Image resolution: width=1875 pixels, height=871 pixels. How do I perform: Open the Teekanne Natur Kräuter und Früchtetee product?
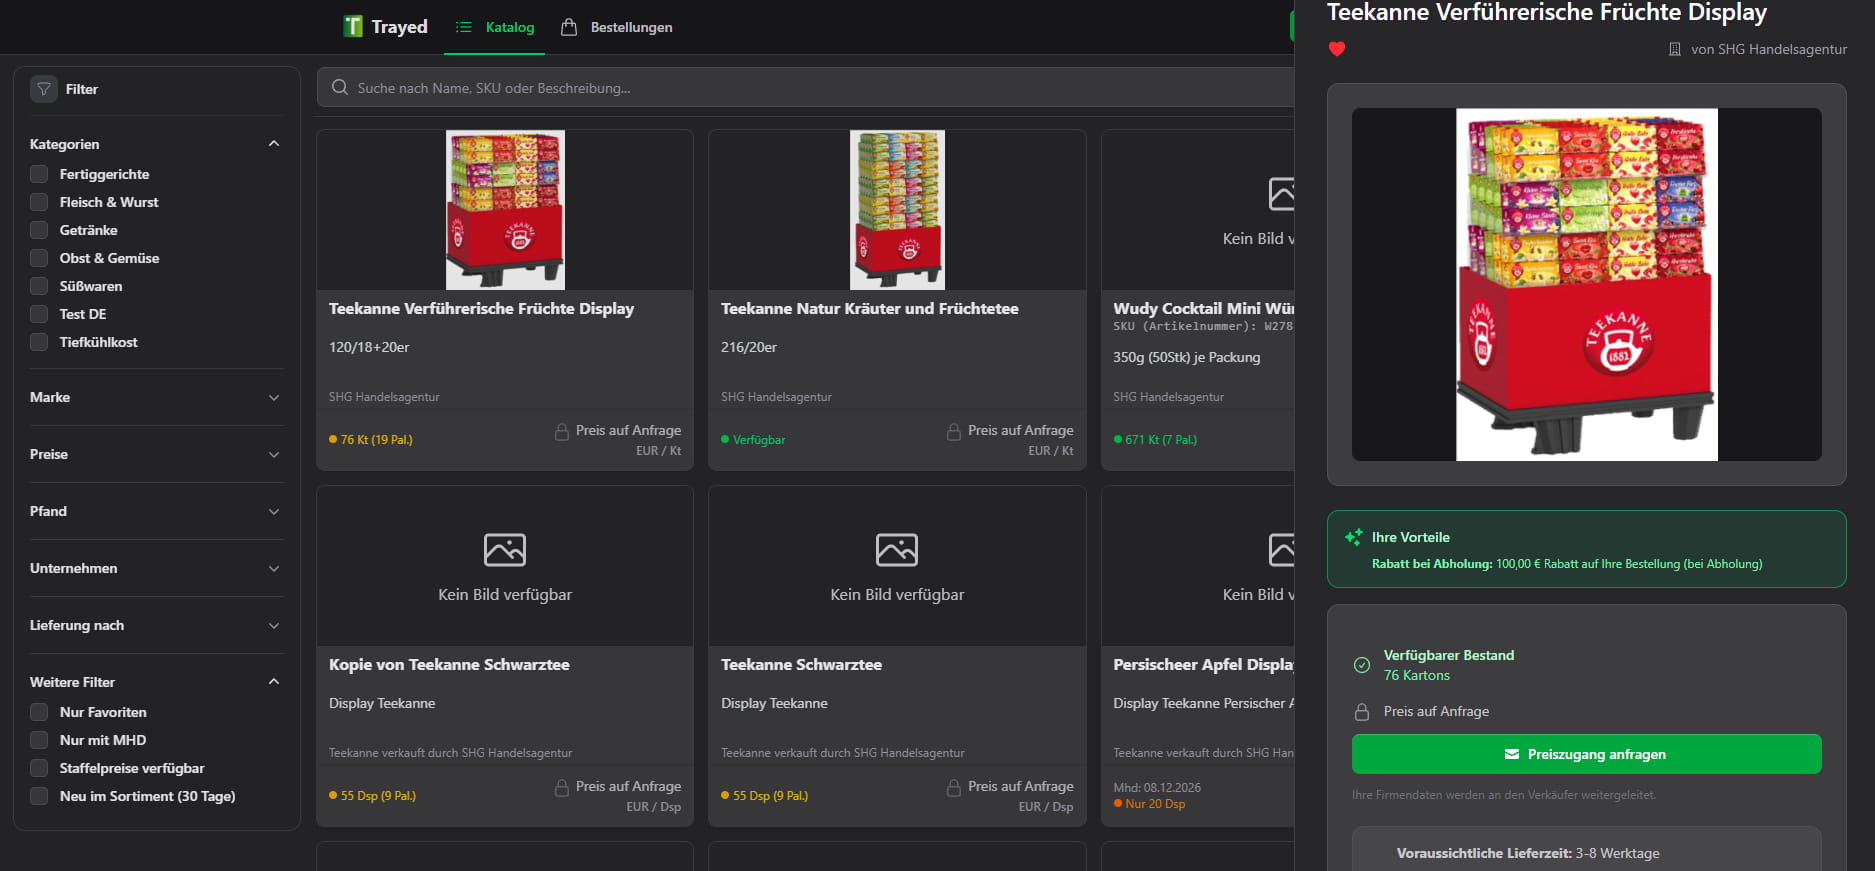pyautogui.click(x=869, y=309)
